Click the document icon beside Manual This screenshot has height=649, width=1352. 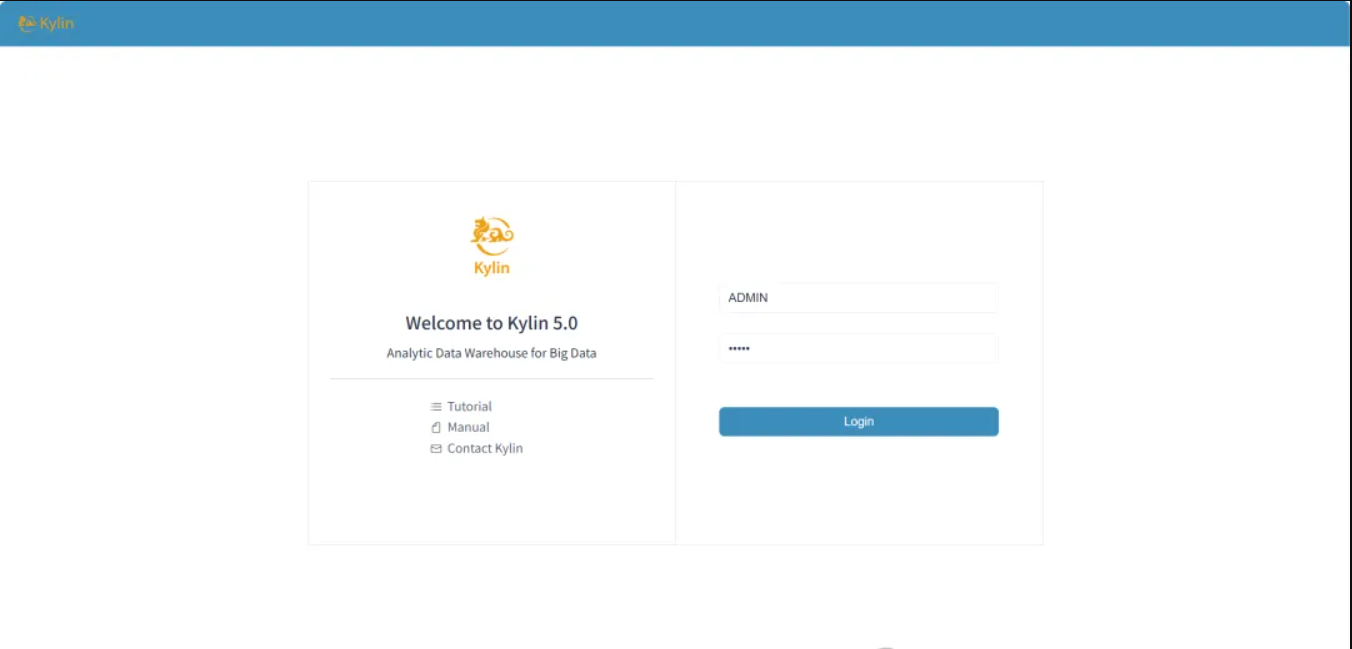coord(436,428)
